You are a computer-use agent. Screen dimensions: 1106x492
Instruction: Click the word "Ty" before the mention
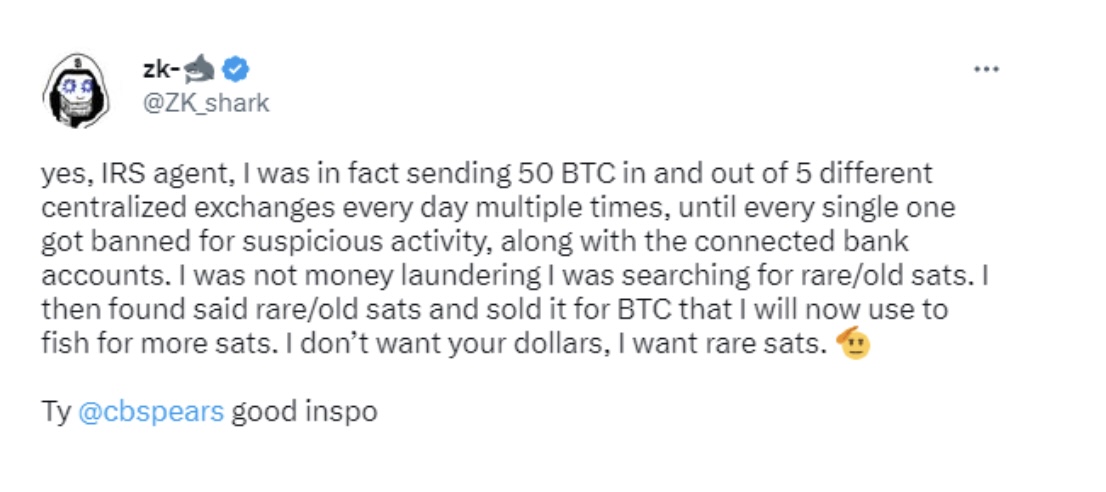[x=56, y=411]
